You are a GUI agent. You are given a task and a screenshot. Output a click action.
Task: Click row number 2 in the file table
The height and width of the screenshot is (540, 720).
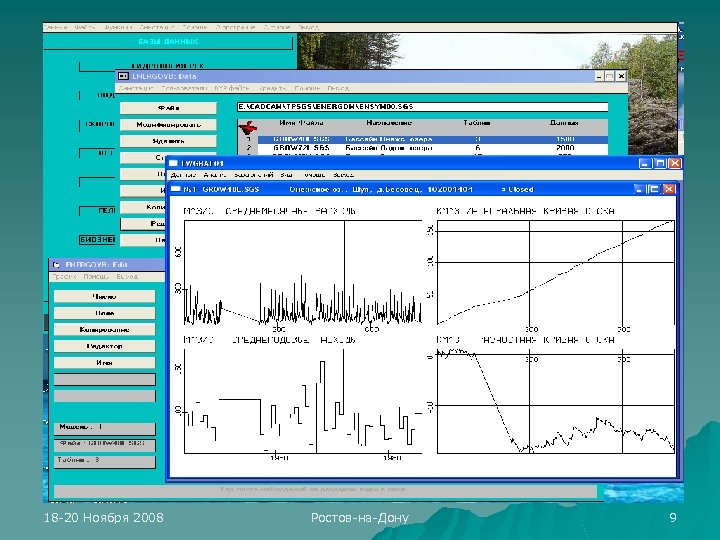[x=249, y=148]
